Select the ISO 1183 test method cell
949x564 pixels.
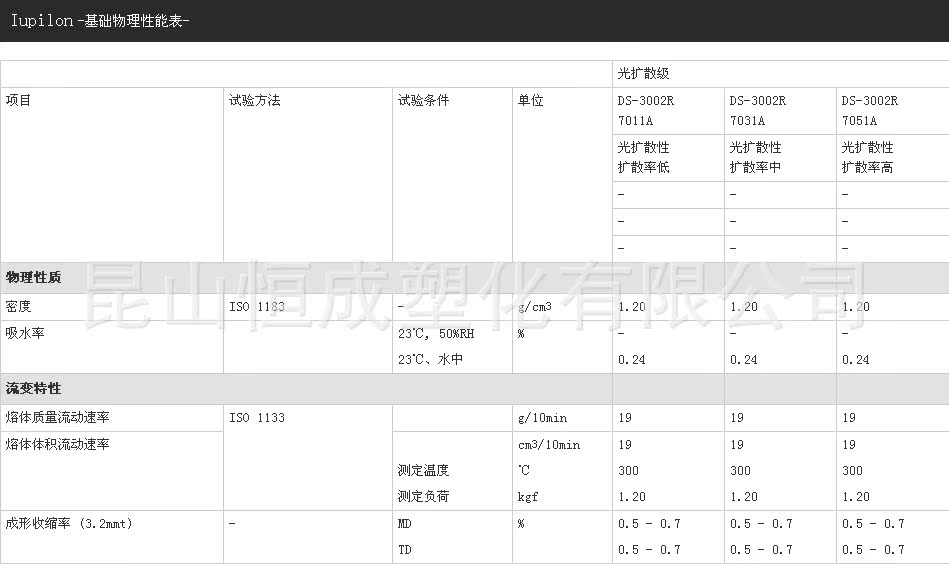tap(257, 307)
